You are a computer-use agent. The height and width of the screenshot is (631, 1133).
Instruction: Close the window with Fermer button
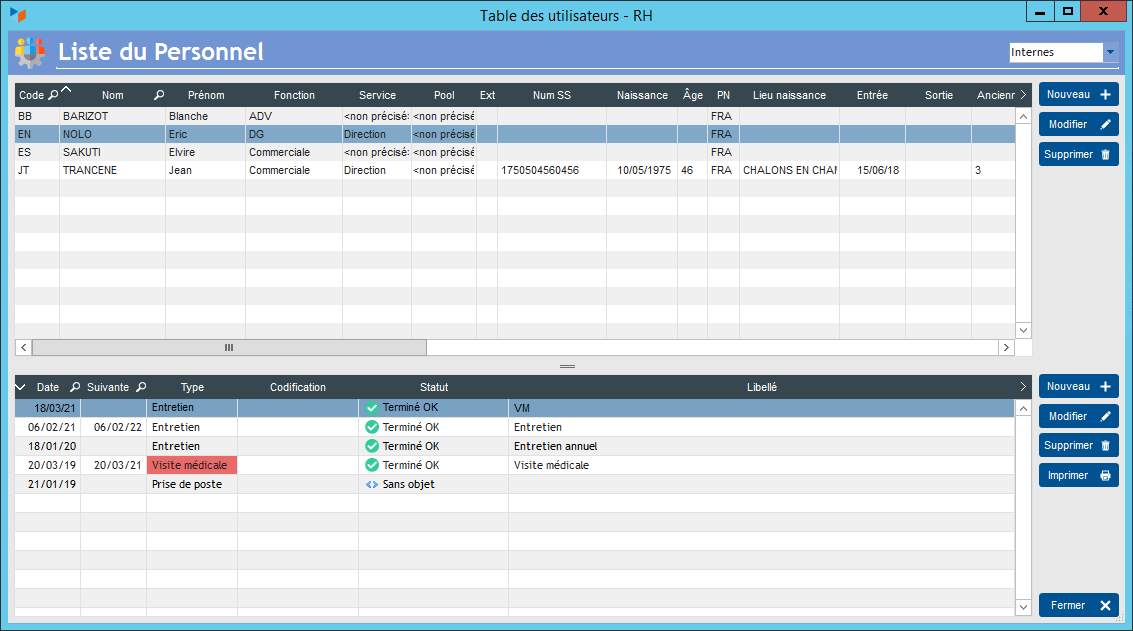click(1078, 605)
